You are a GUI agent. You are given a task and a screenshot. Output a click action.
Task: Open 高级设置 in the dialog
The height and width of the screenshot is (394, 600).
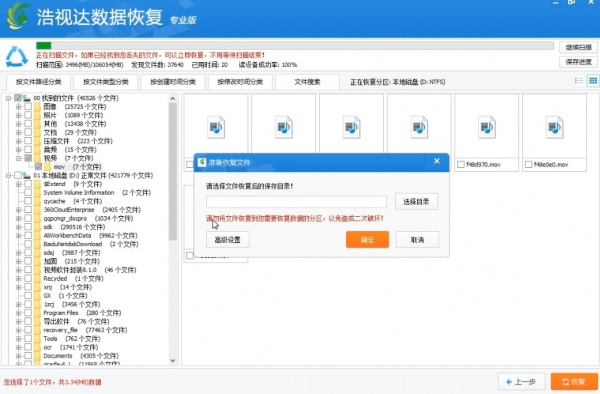pyautogui.click(x=228, y=240)
